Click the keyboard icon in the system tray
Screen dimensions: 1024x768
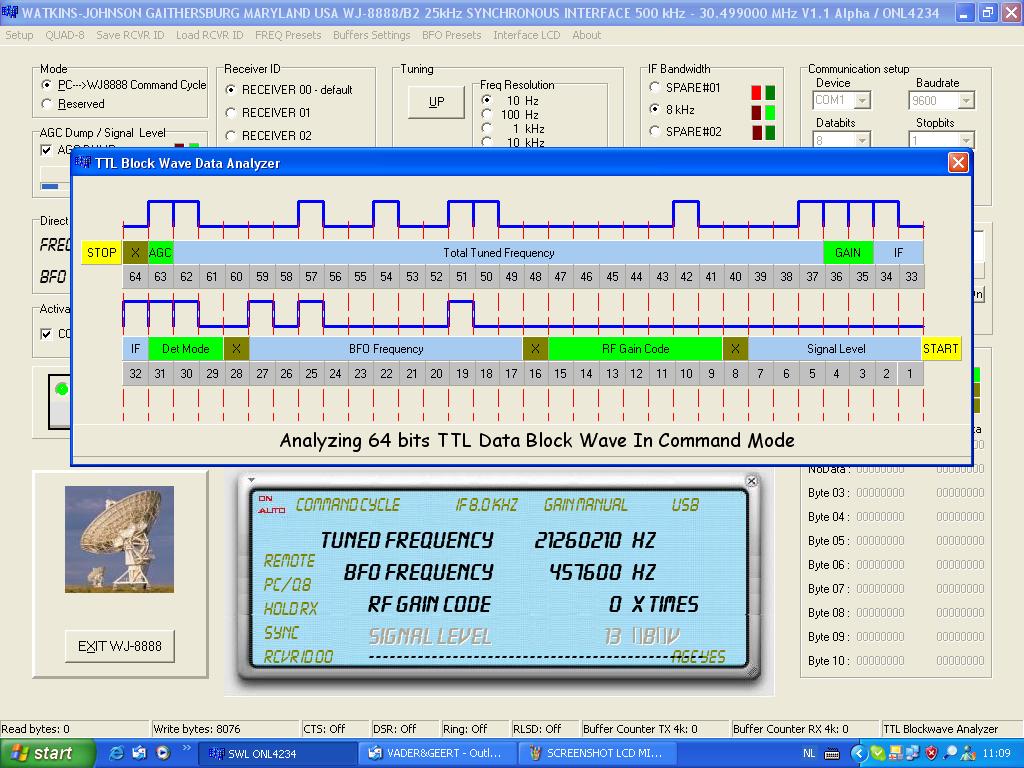click(832, 754)
